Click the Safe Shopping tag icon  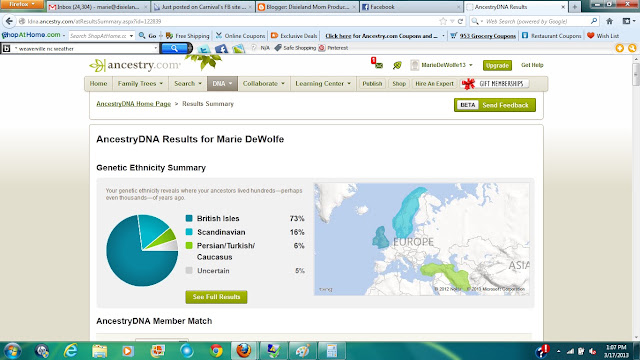point(278,48)
